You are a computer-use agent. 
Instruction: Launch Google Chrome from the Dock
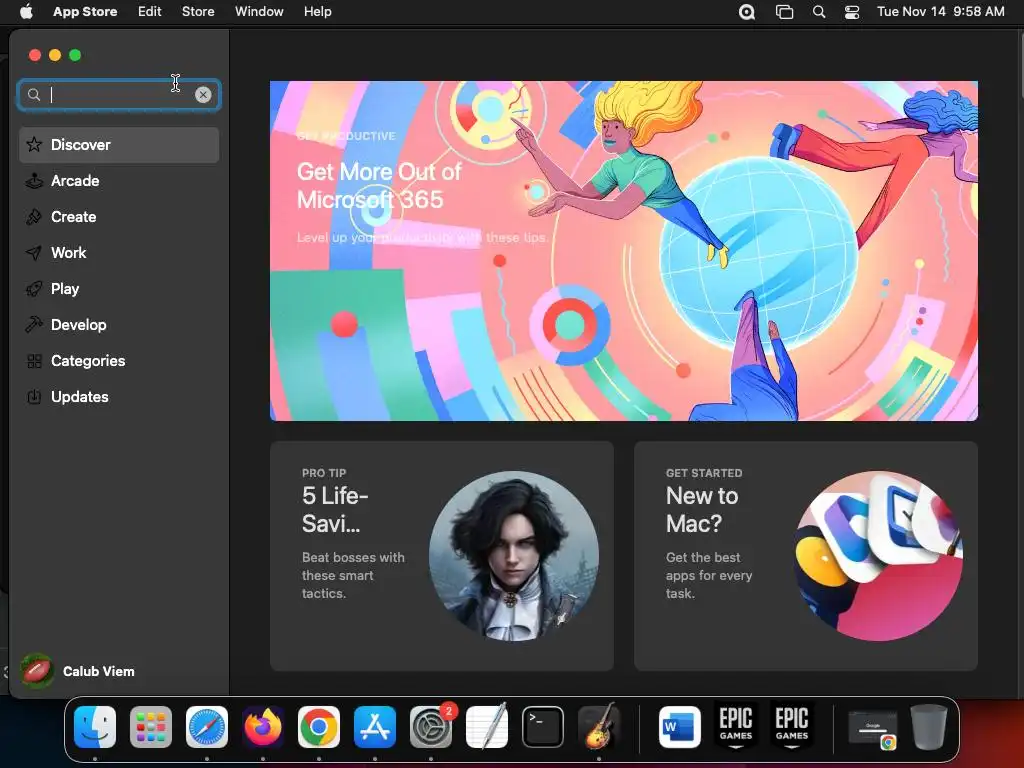[319, 727]
